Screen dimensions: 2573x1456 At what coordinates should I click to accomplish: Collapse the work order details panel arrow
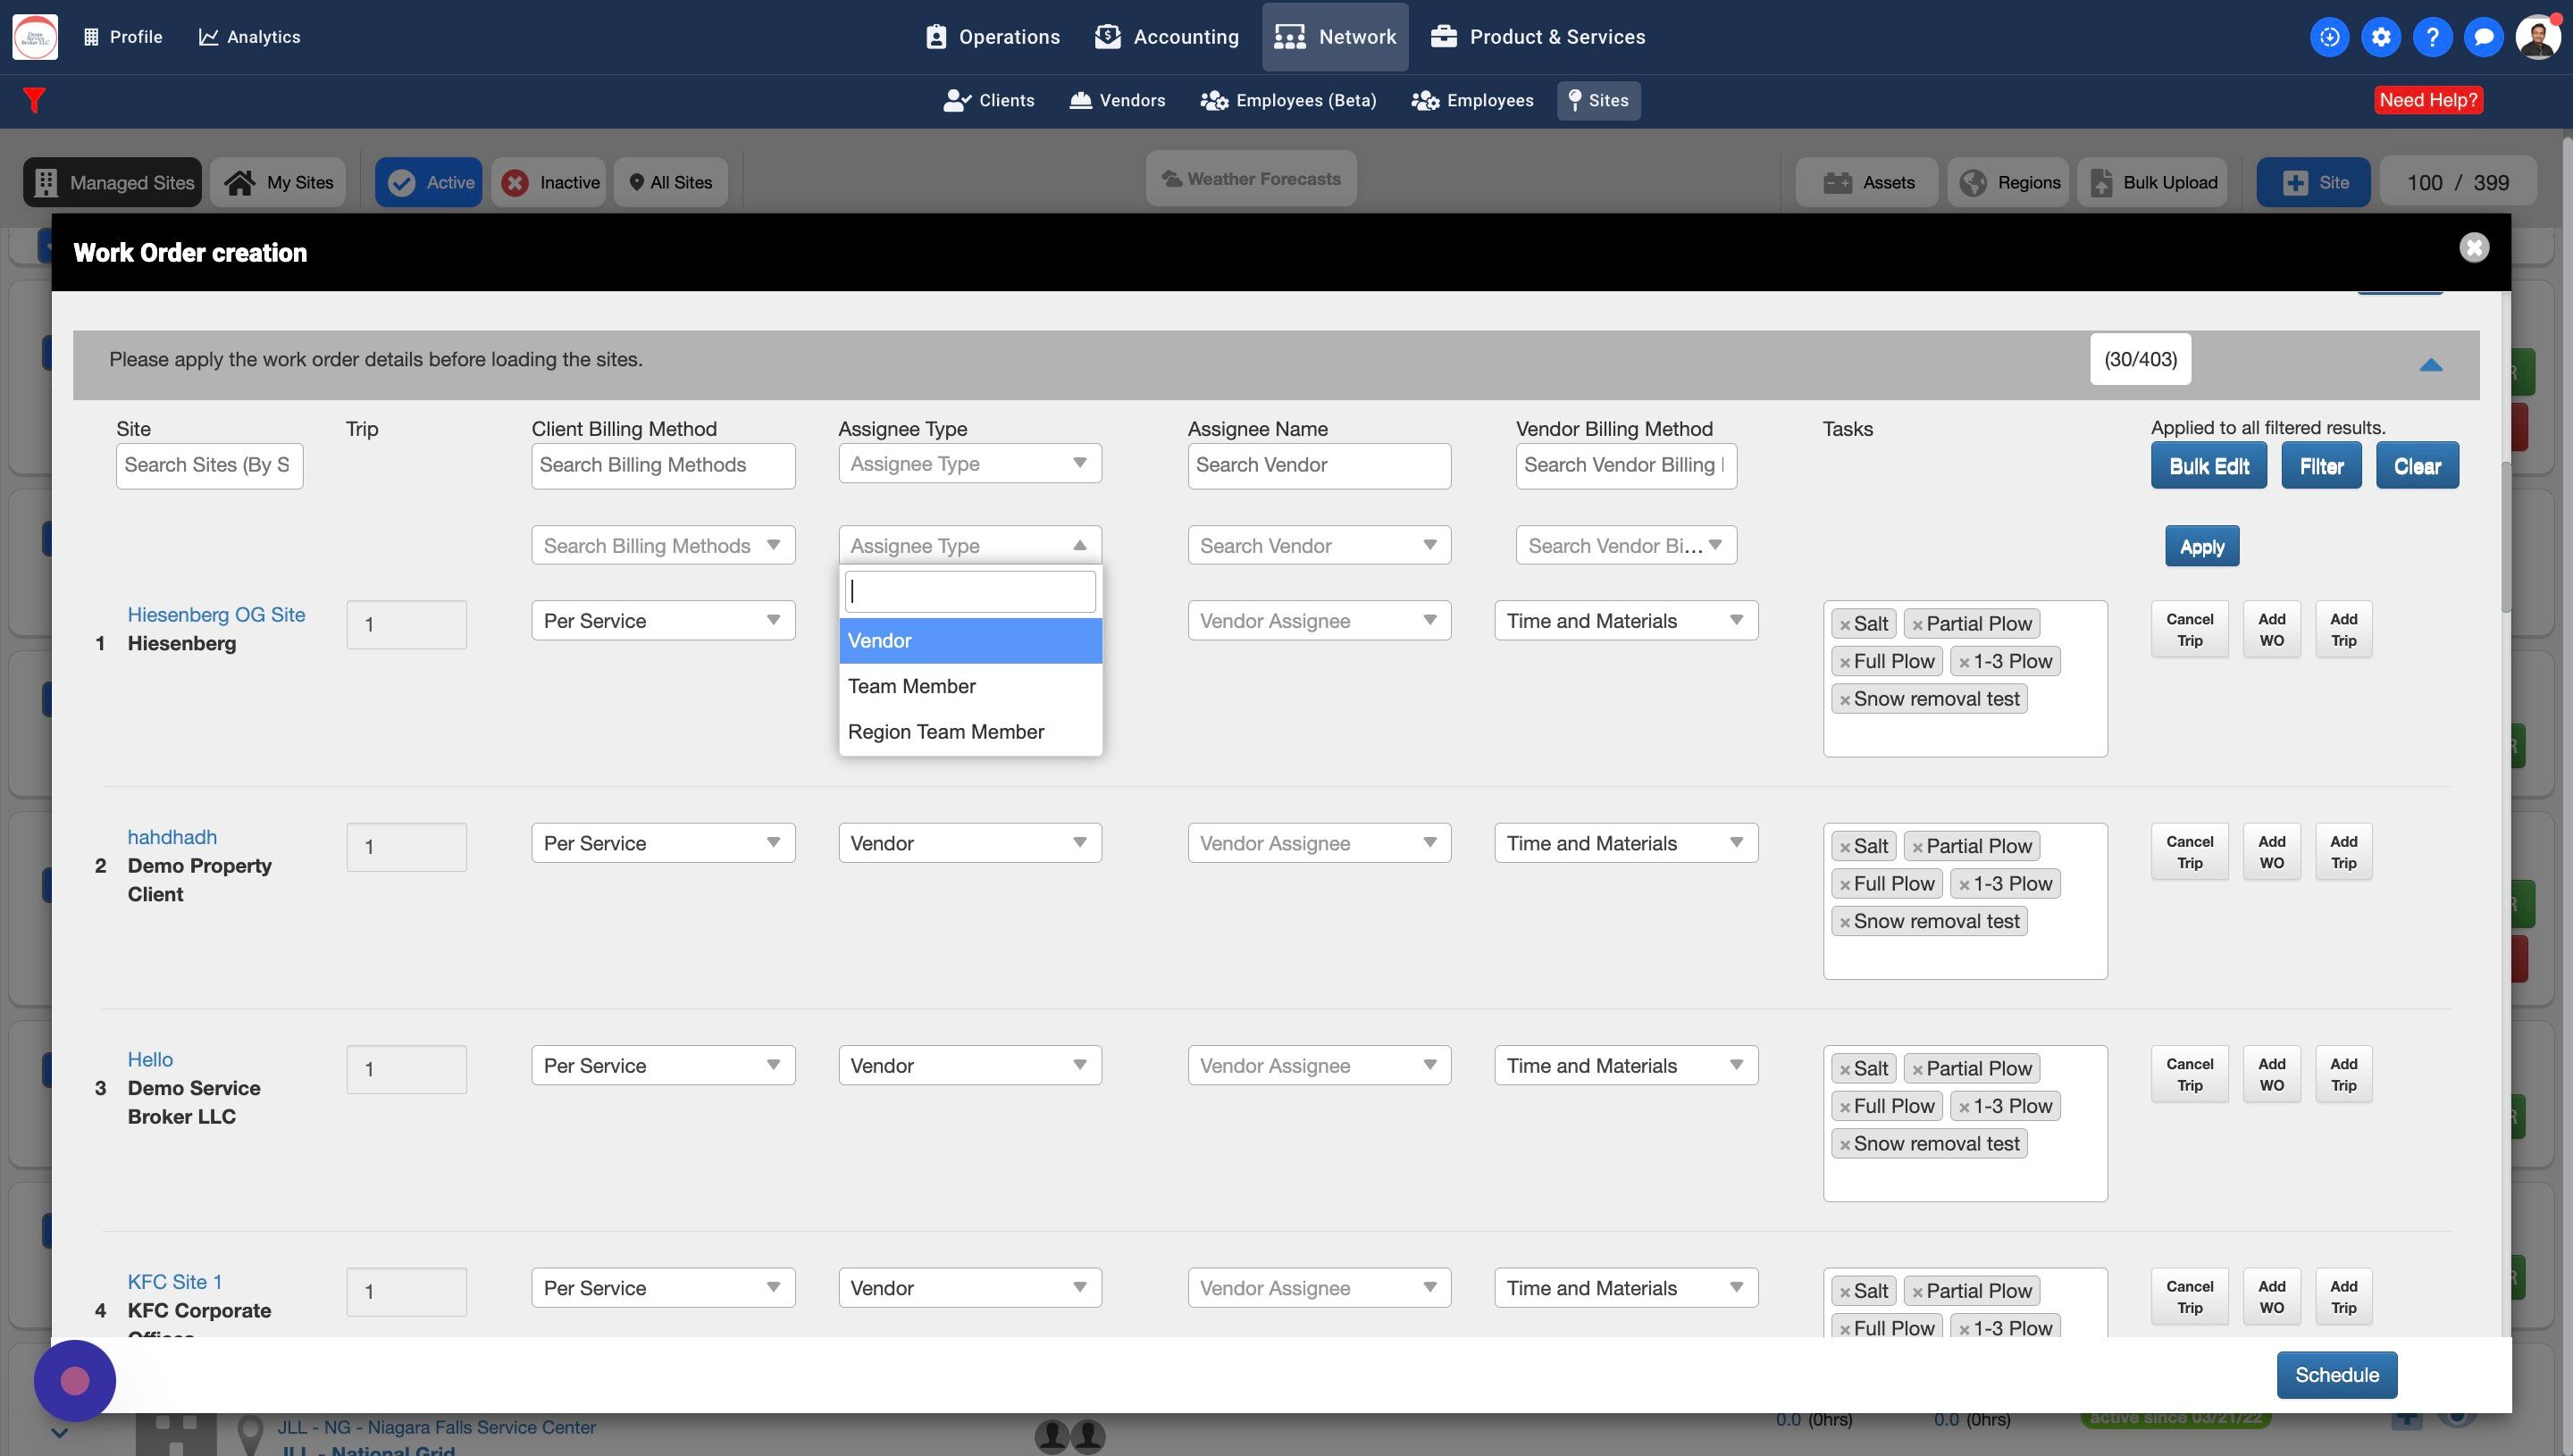pos(2431,365)
